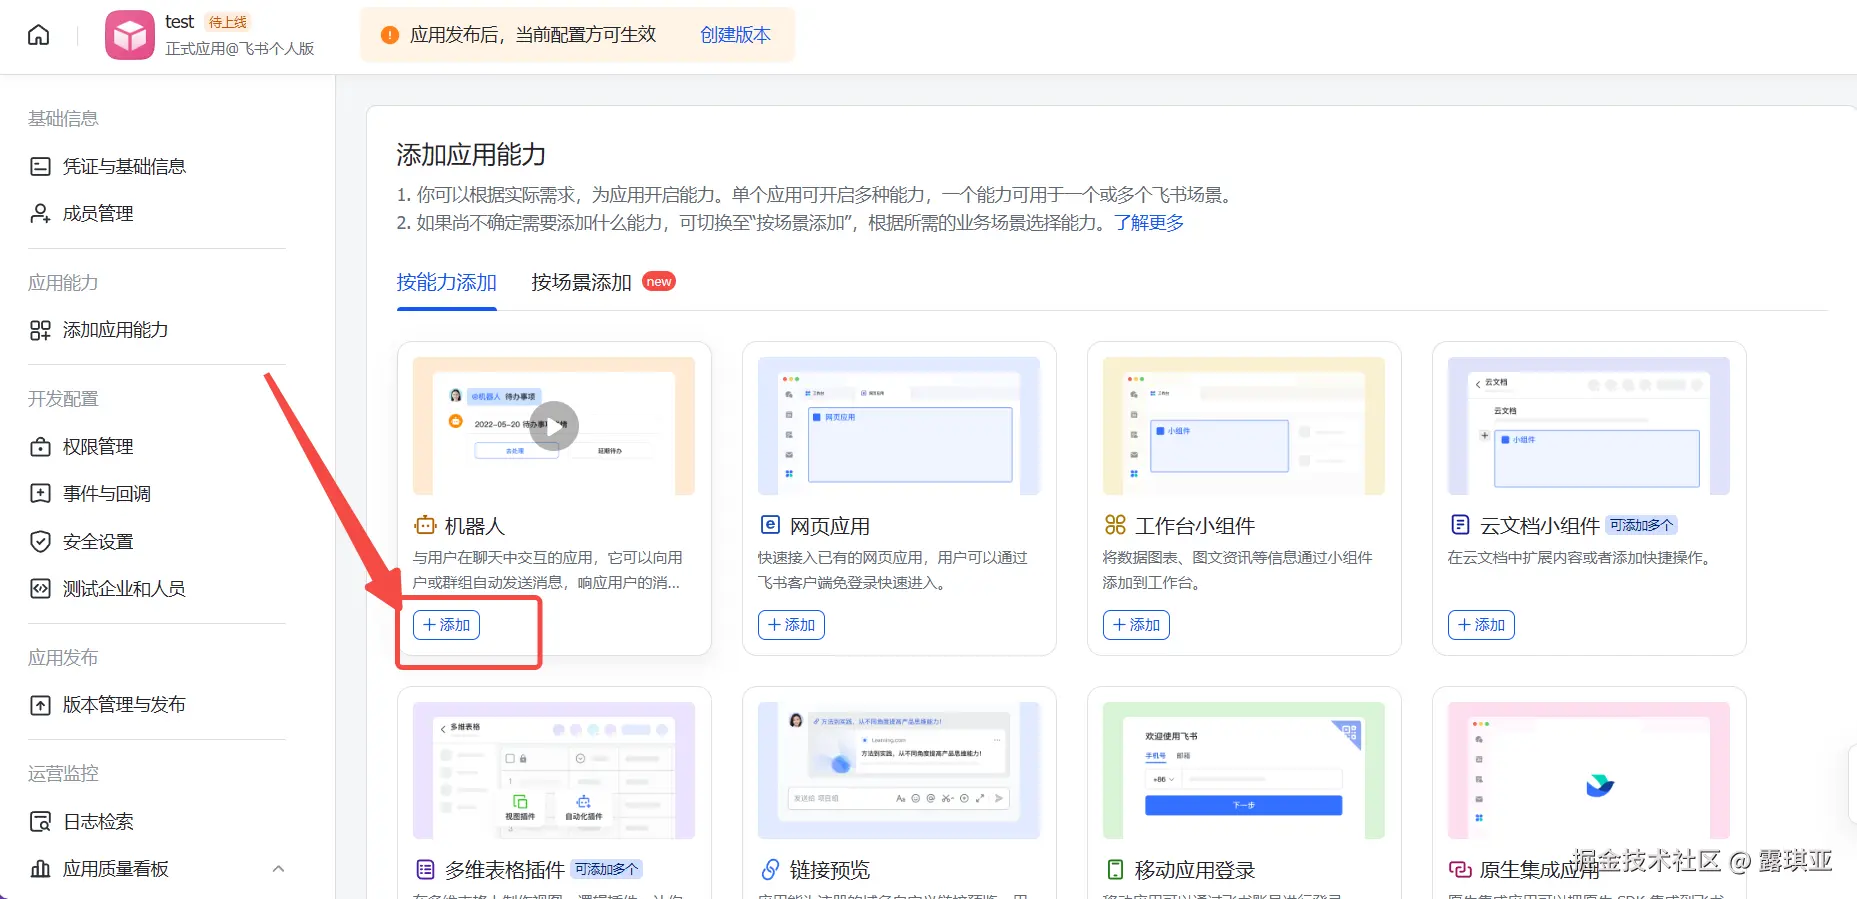Open the 网页应用 preview thumbnail
The width and height of the screenshot is (1857, 899).
tap(899, 426)
